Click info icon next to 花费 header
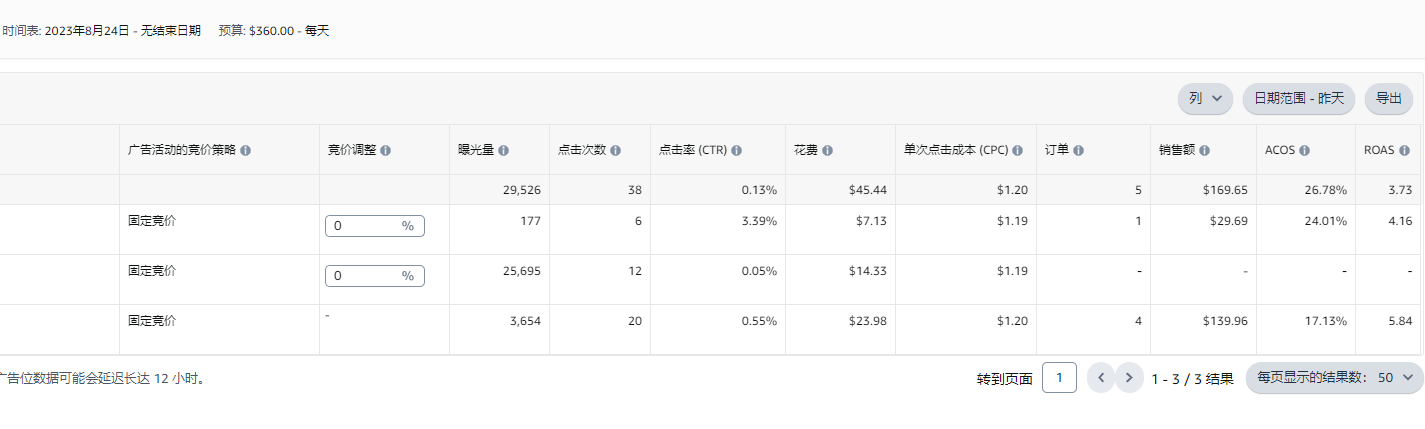This screenshot has height=429, width=1425. tap(829, 150)
